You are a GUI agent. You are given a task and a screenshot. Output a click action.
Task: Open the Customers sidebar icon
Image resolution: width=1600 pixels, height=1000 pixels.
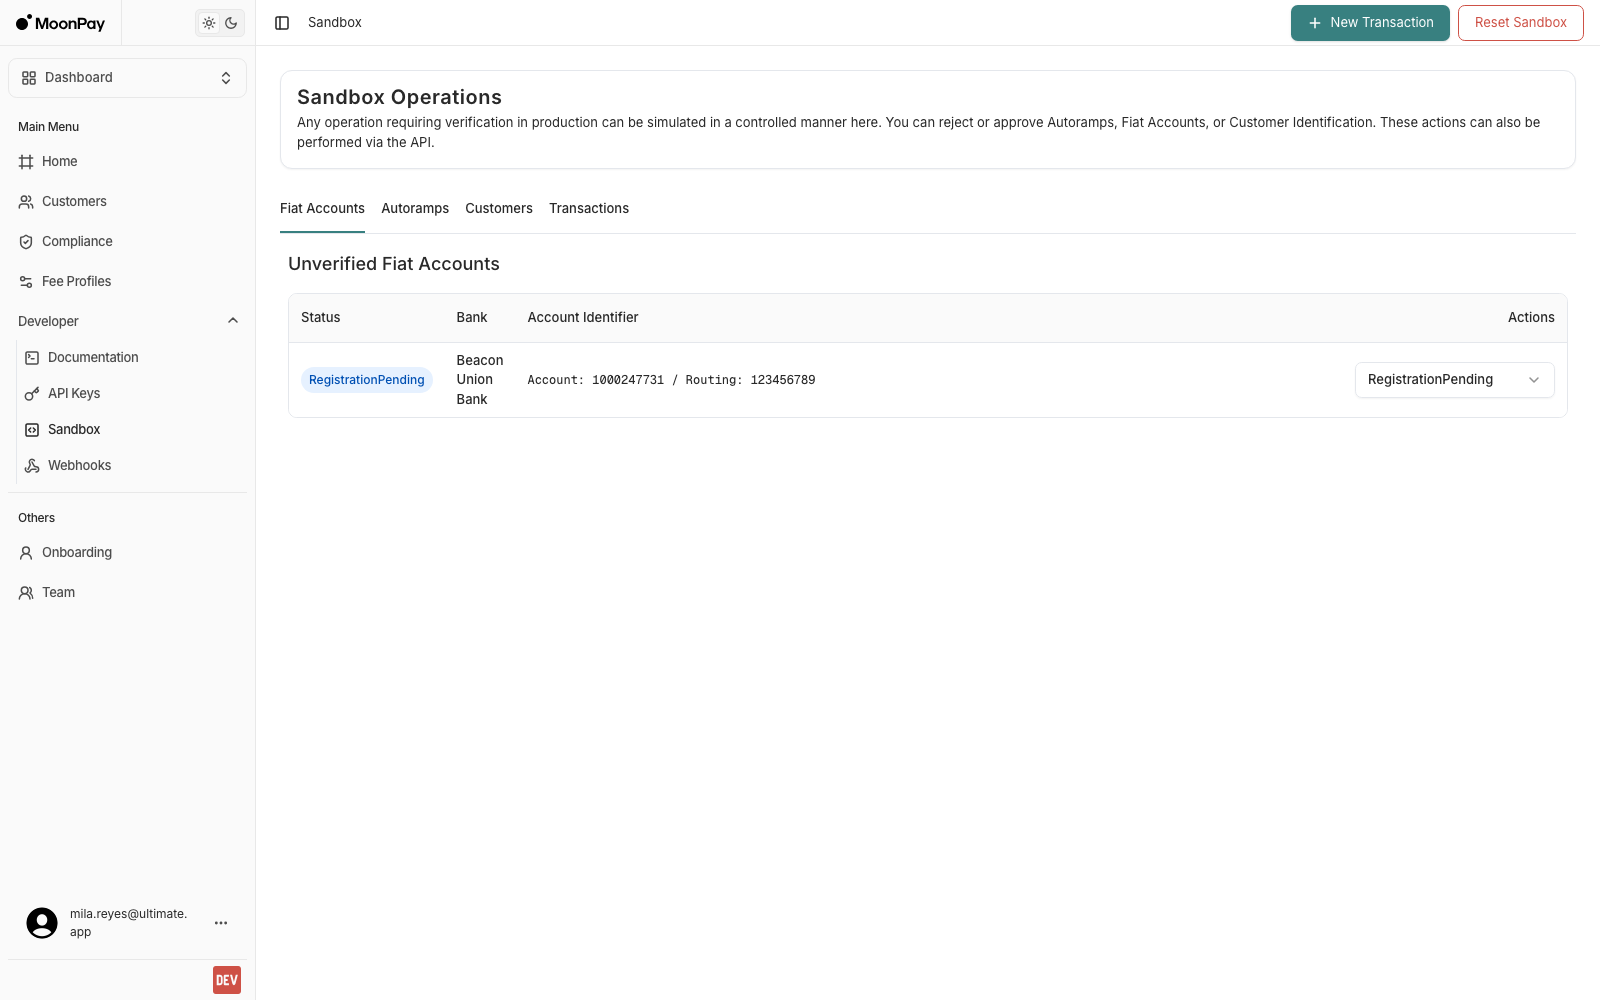pos(26,202)
